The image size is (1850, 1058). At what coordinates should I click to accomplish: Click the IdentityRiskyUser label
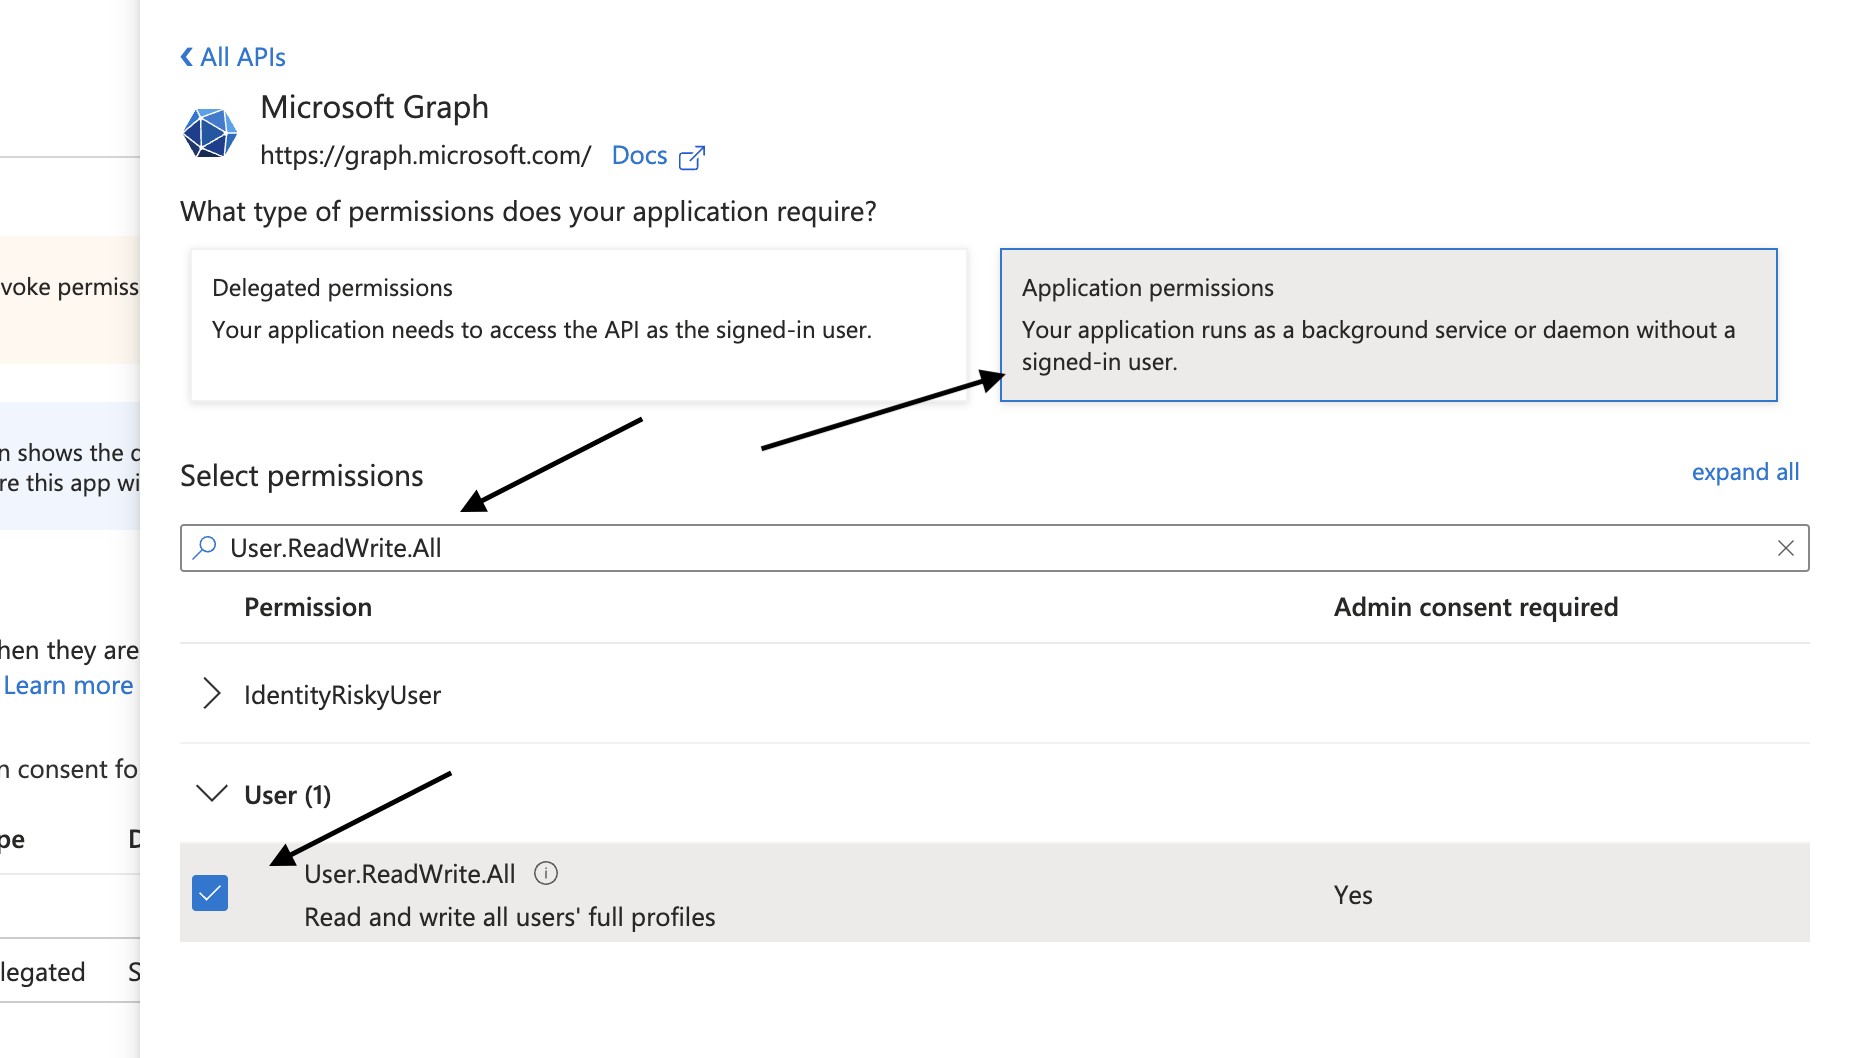[x=342, y=695]
